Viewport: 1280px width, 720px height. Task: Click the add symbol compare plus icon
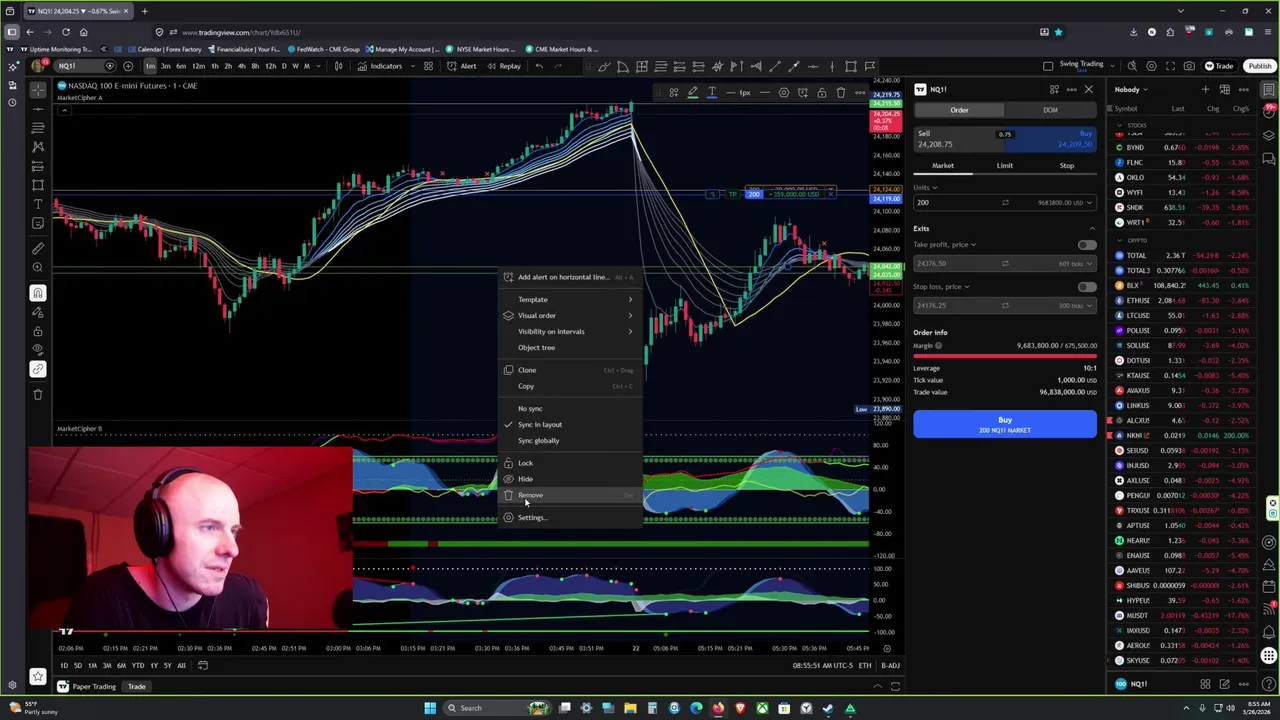point(128,66)
